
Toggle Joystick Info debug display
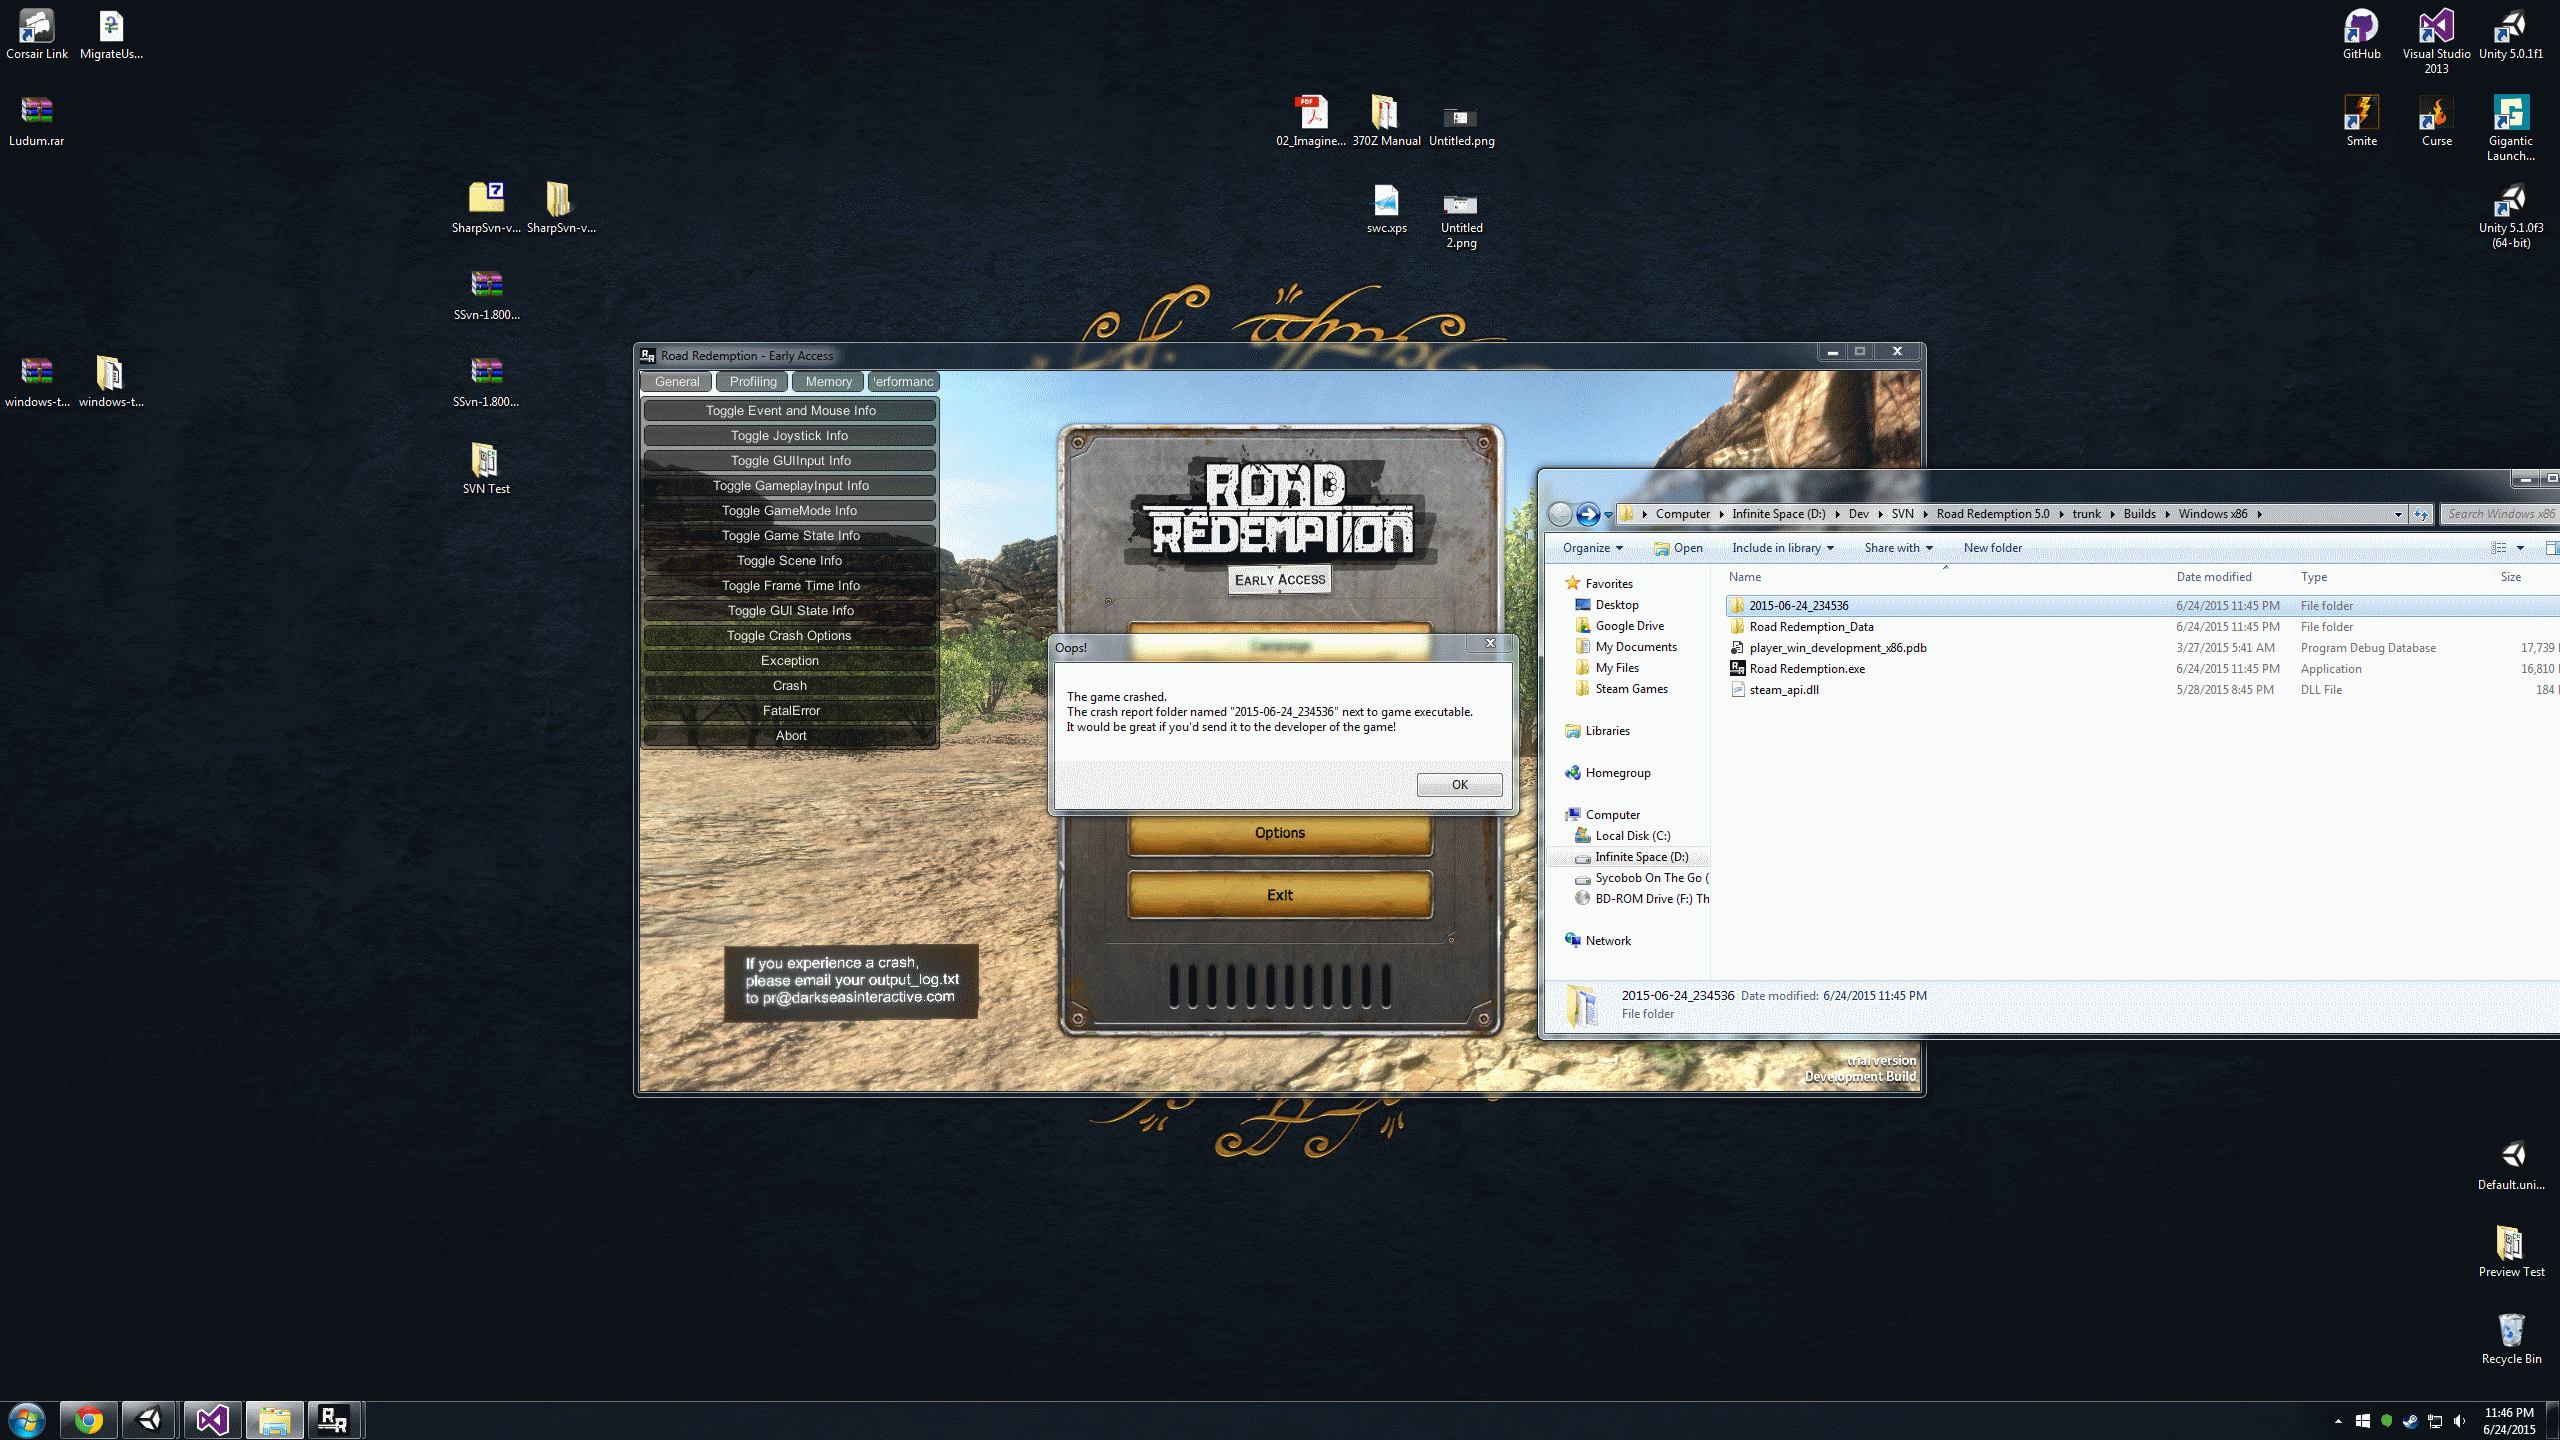[789, 436]
